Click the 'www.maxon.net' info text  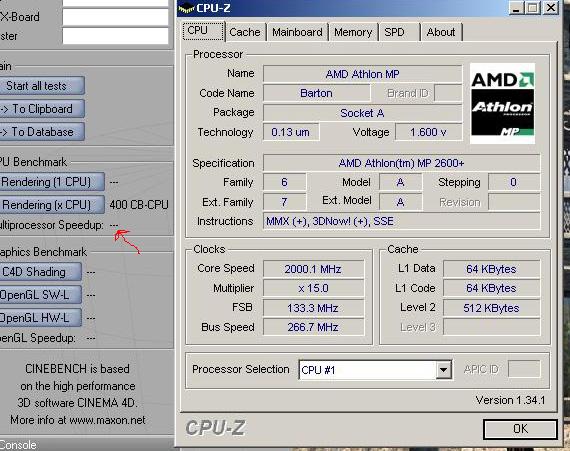click(x=107, y=420)
